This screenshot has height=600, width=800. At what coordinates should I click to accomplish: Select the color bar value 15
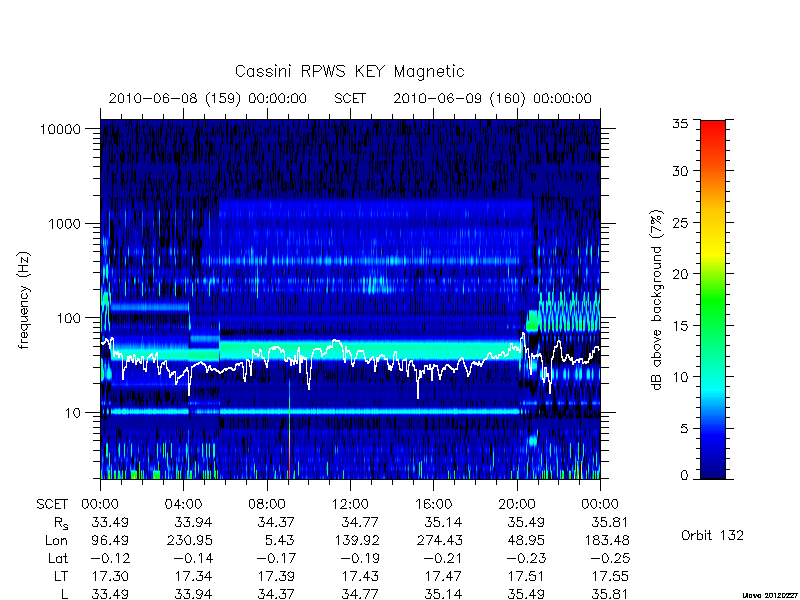pyautogui.click(x=680, y=326)
